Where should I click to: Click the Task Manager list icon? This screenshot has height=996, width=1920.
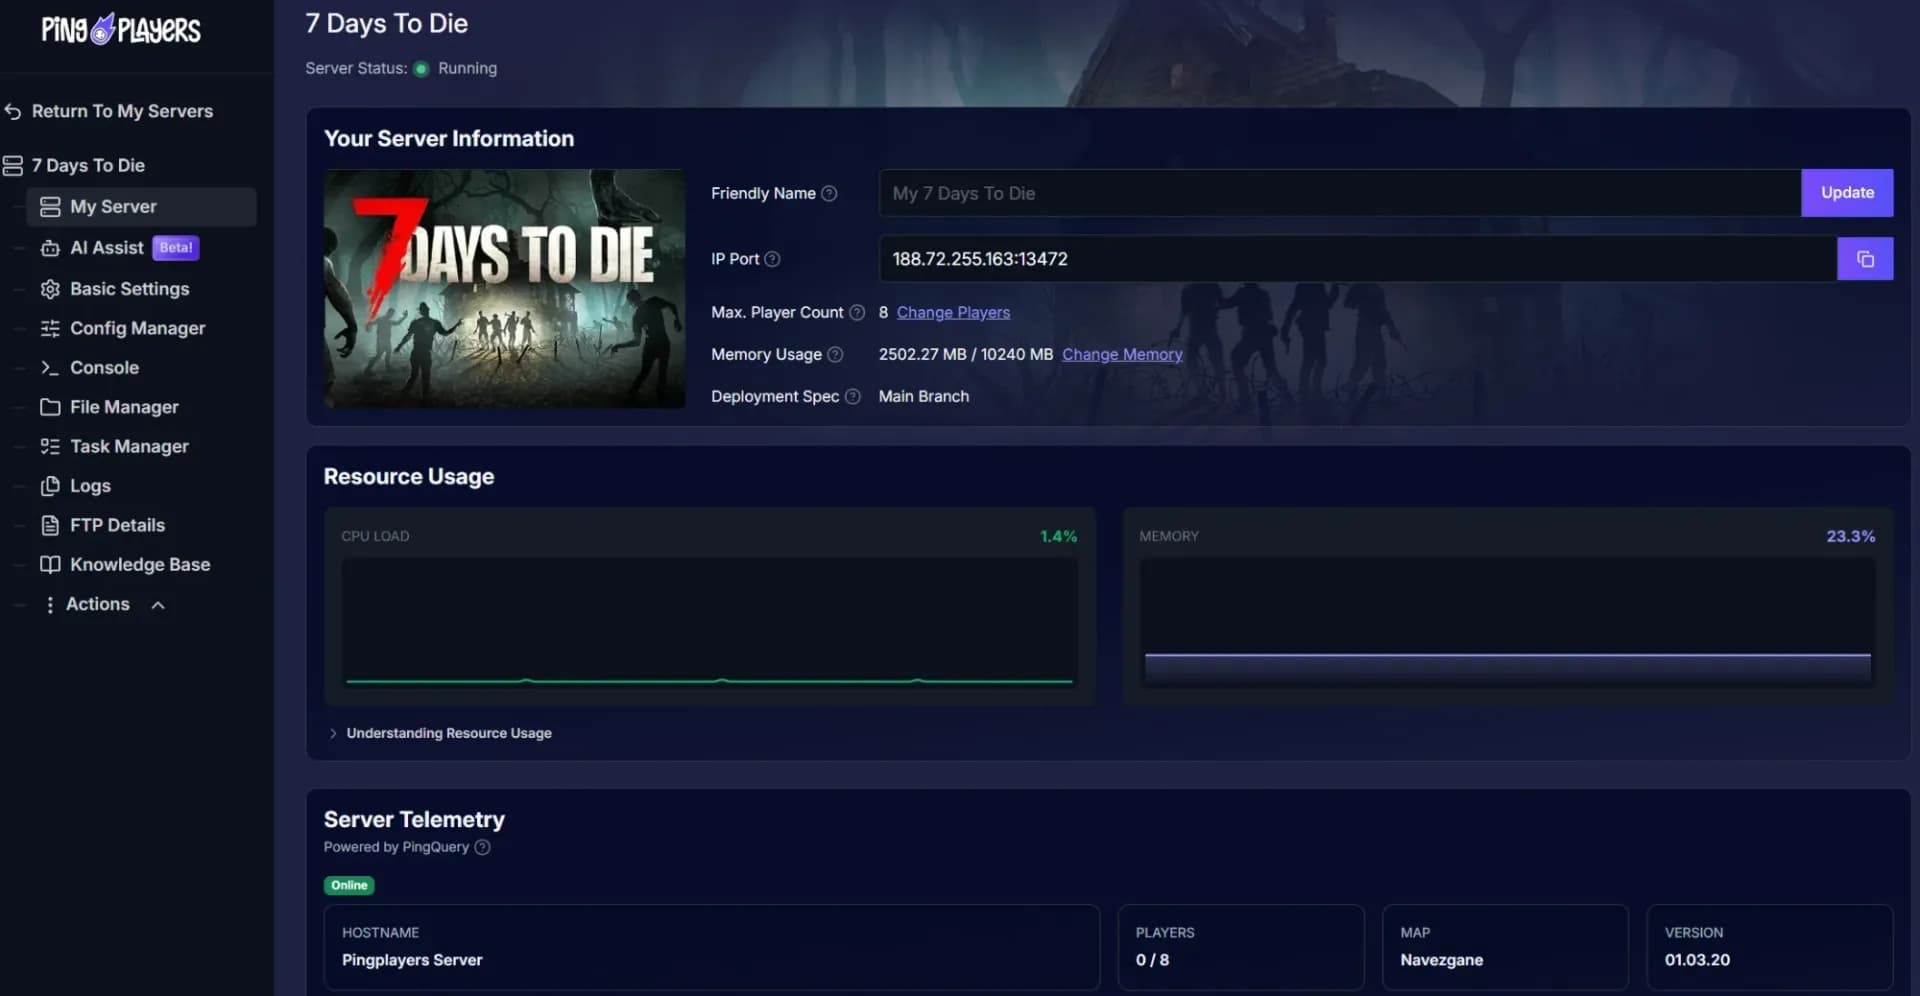pyautogui.click(x=50, y=446)
